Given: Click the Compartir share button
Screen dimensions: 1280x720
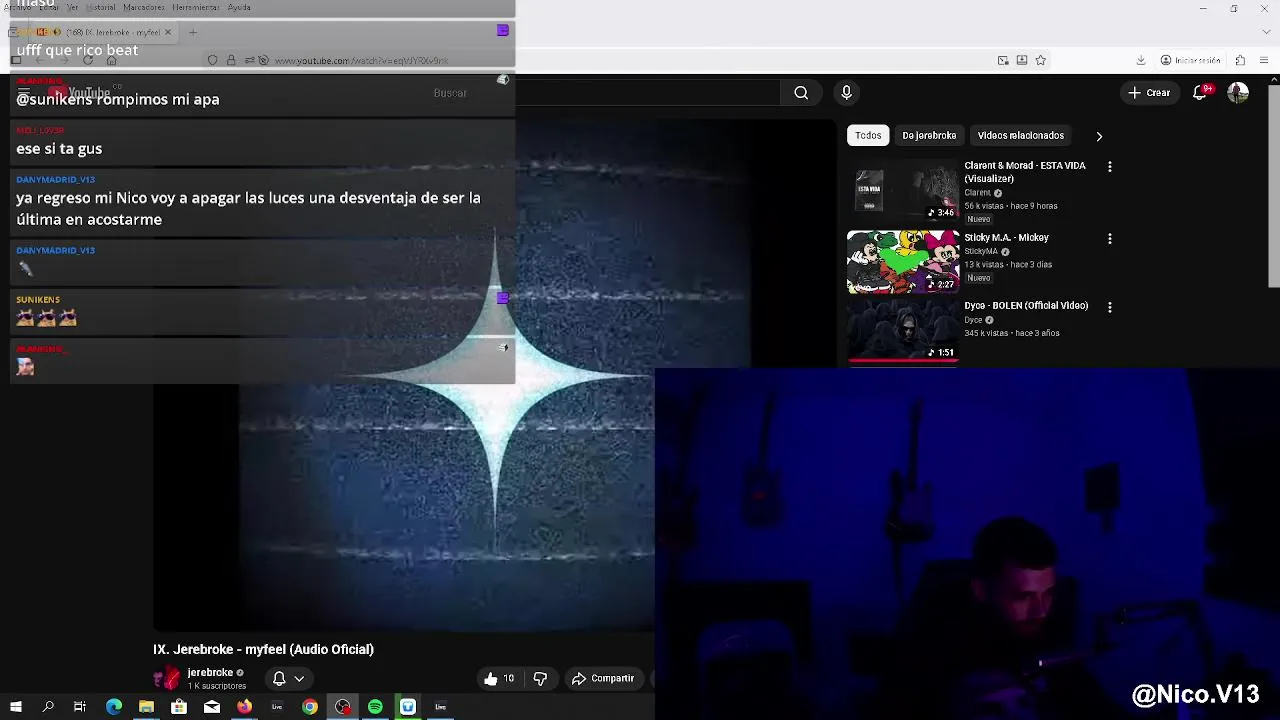Looking at the screenshot, I should point(603,678).
